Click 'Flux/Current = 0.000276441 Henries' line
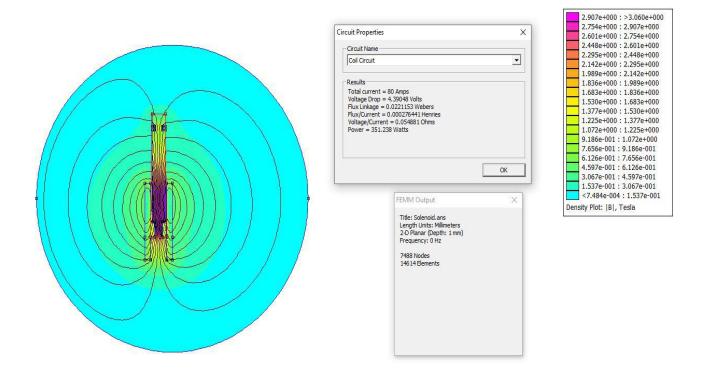The width and height of the screenshot is (705, 379). [394, 115]
